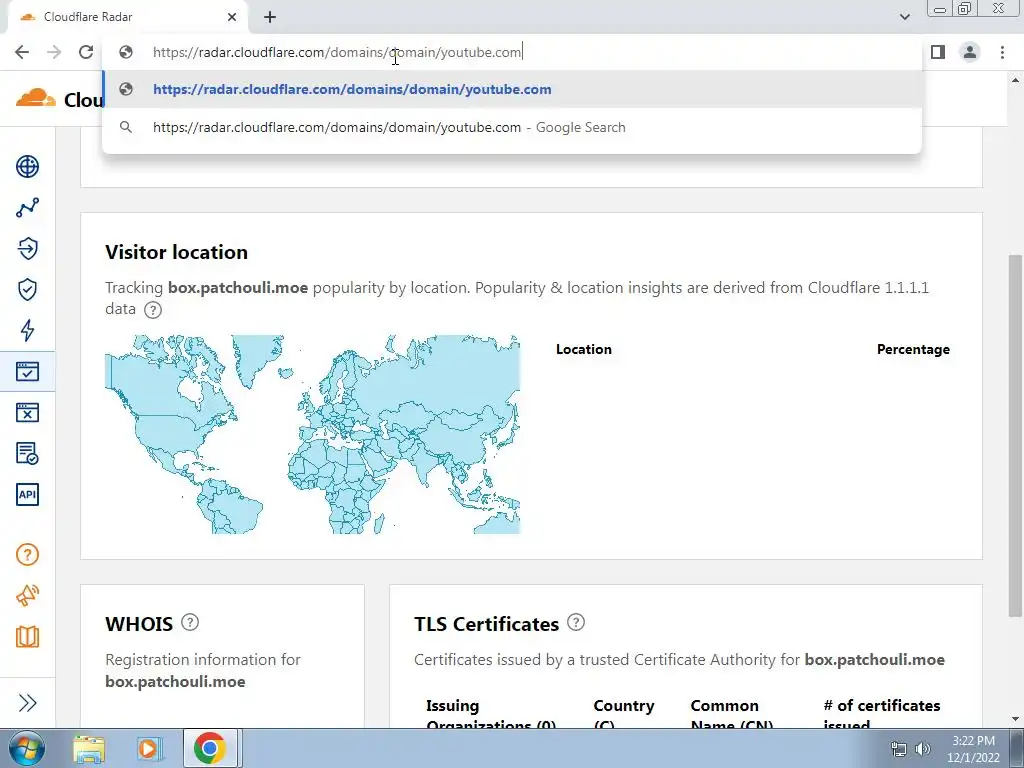Screen dimensions: 1024x768
Task: Open the orange help question icon
Action: coord(27,555)
